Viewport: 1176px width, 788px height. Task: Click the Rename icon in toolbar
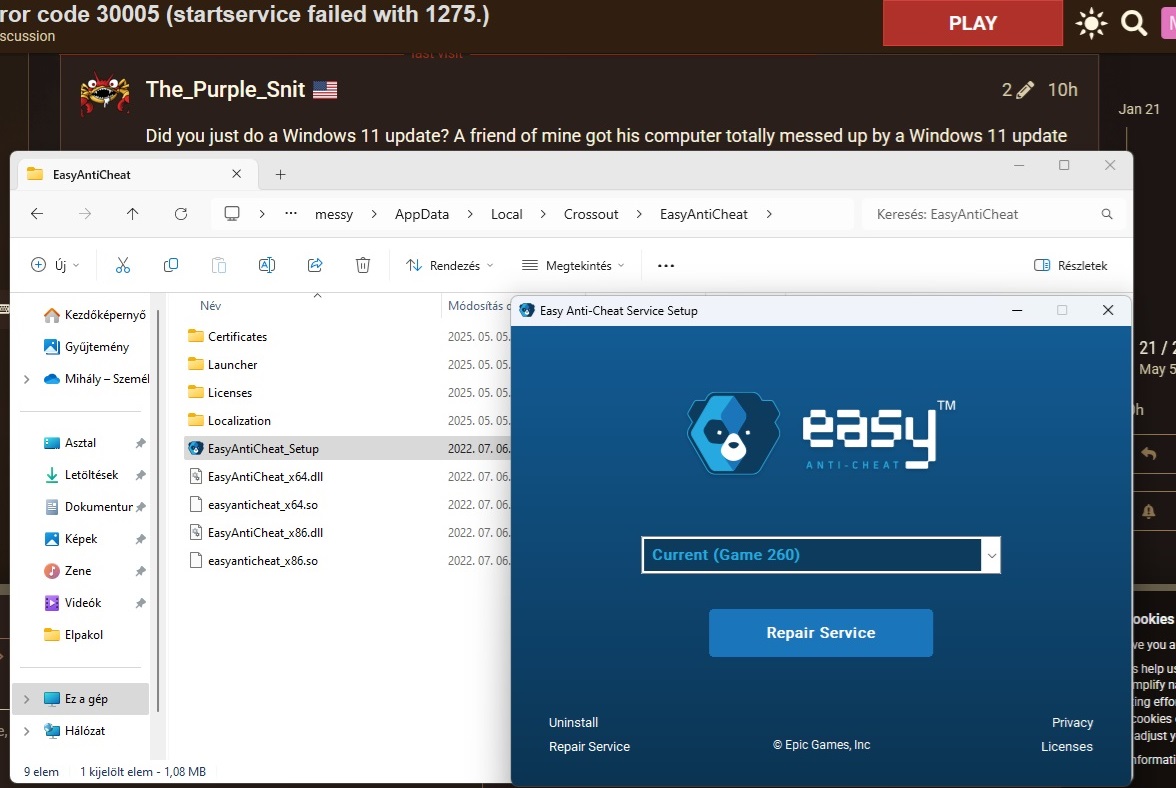pos(267,265)
